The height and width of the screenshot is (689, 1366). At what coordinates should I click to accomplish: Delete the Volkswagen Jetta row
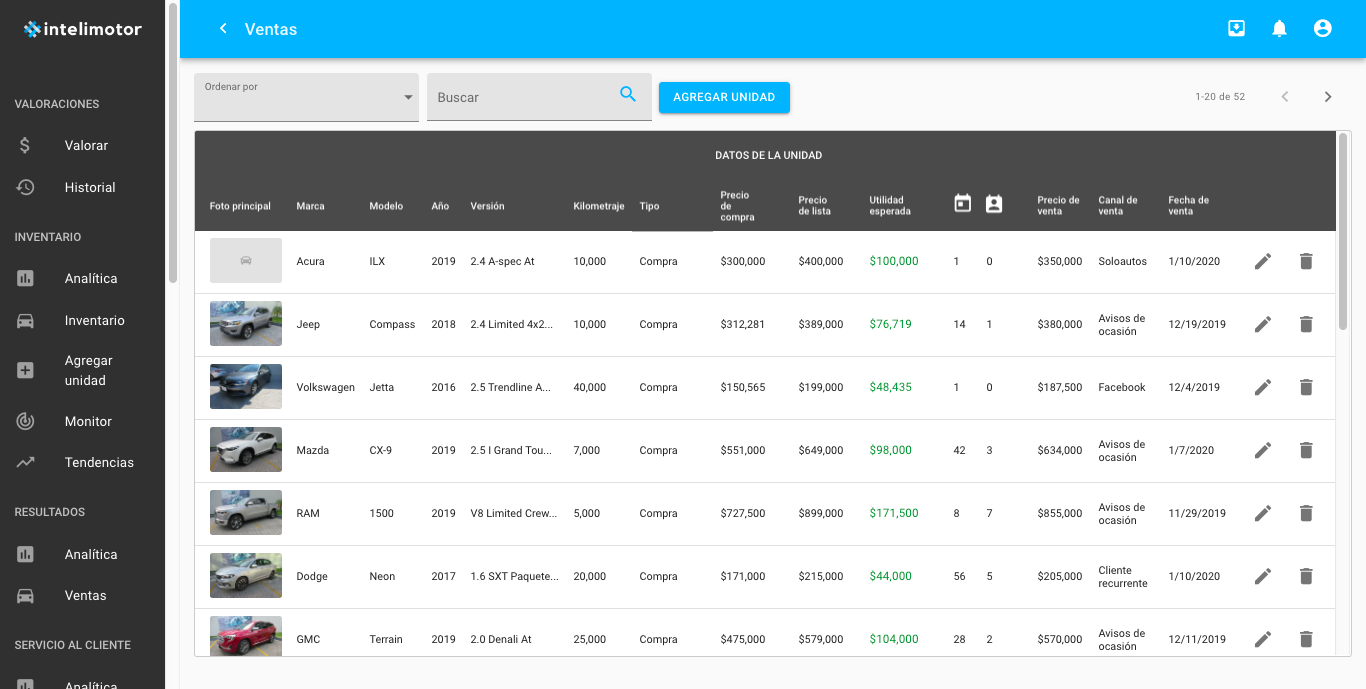pyautogui.click(x=1305, y=387)
